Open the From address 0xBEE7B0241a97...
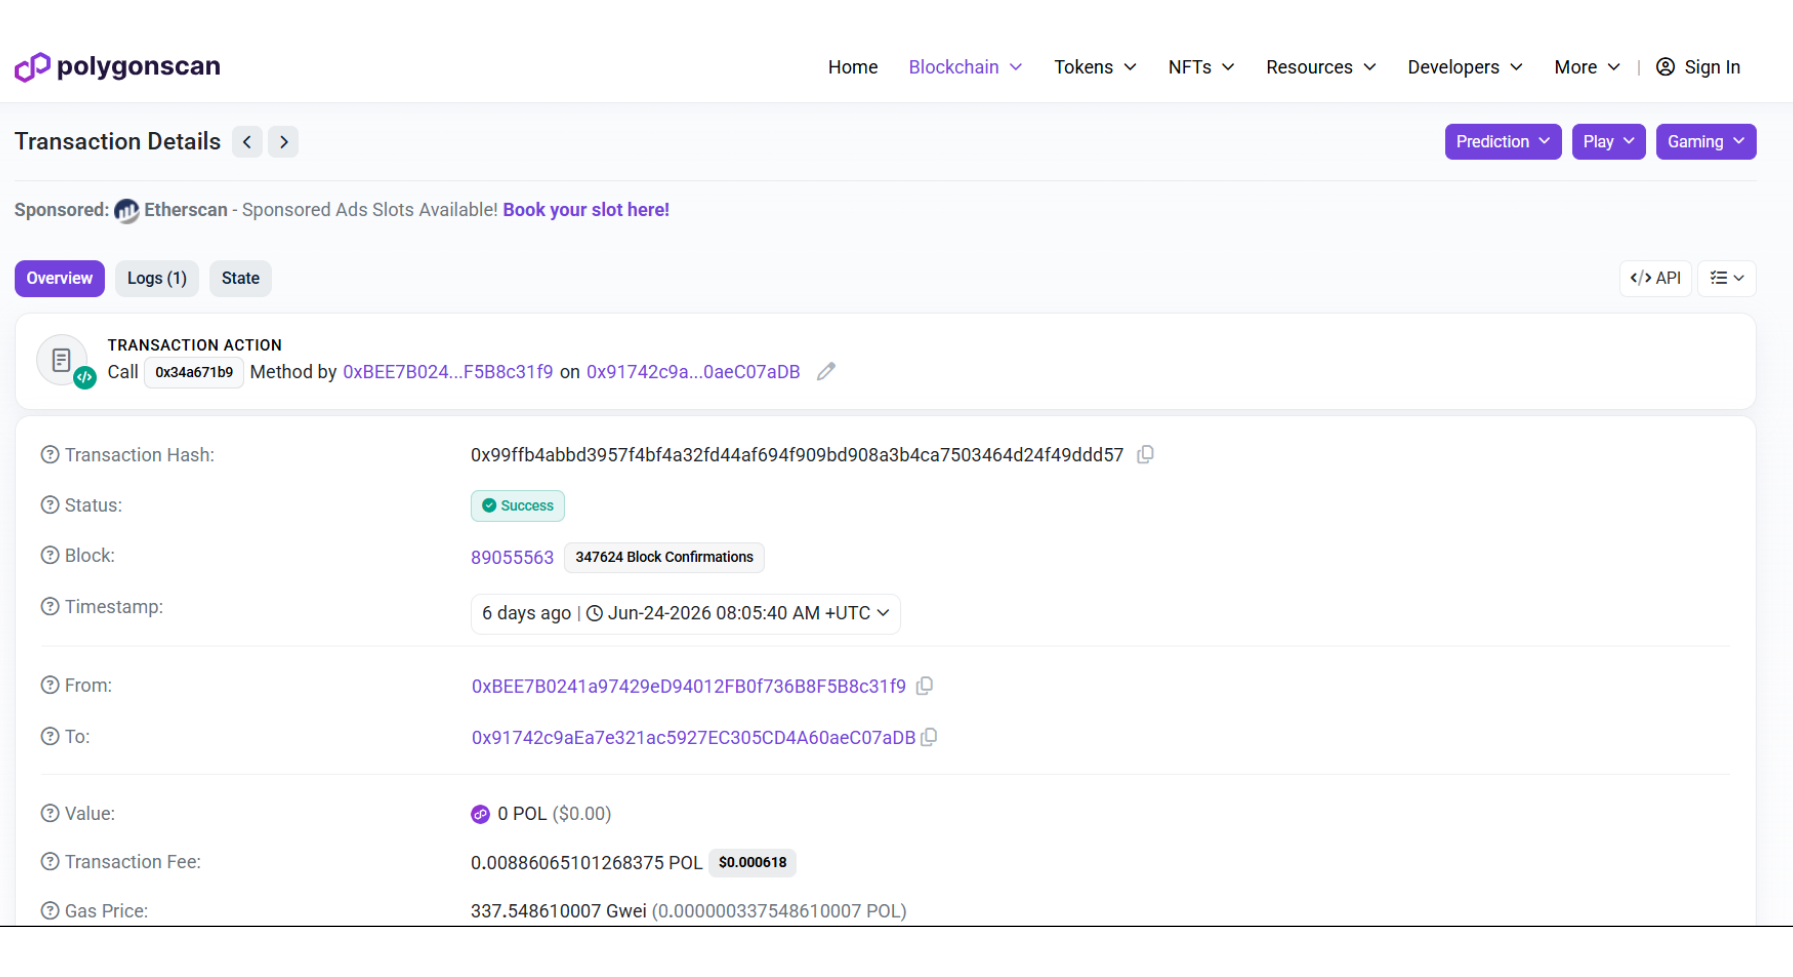Image resolution: width=1793 pixels, height=977 pixels. coord(689,686)
